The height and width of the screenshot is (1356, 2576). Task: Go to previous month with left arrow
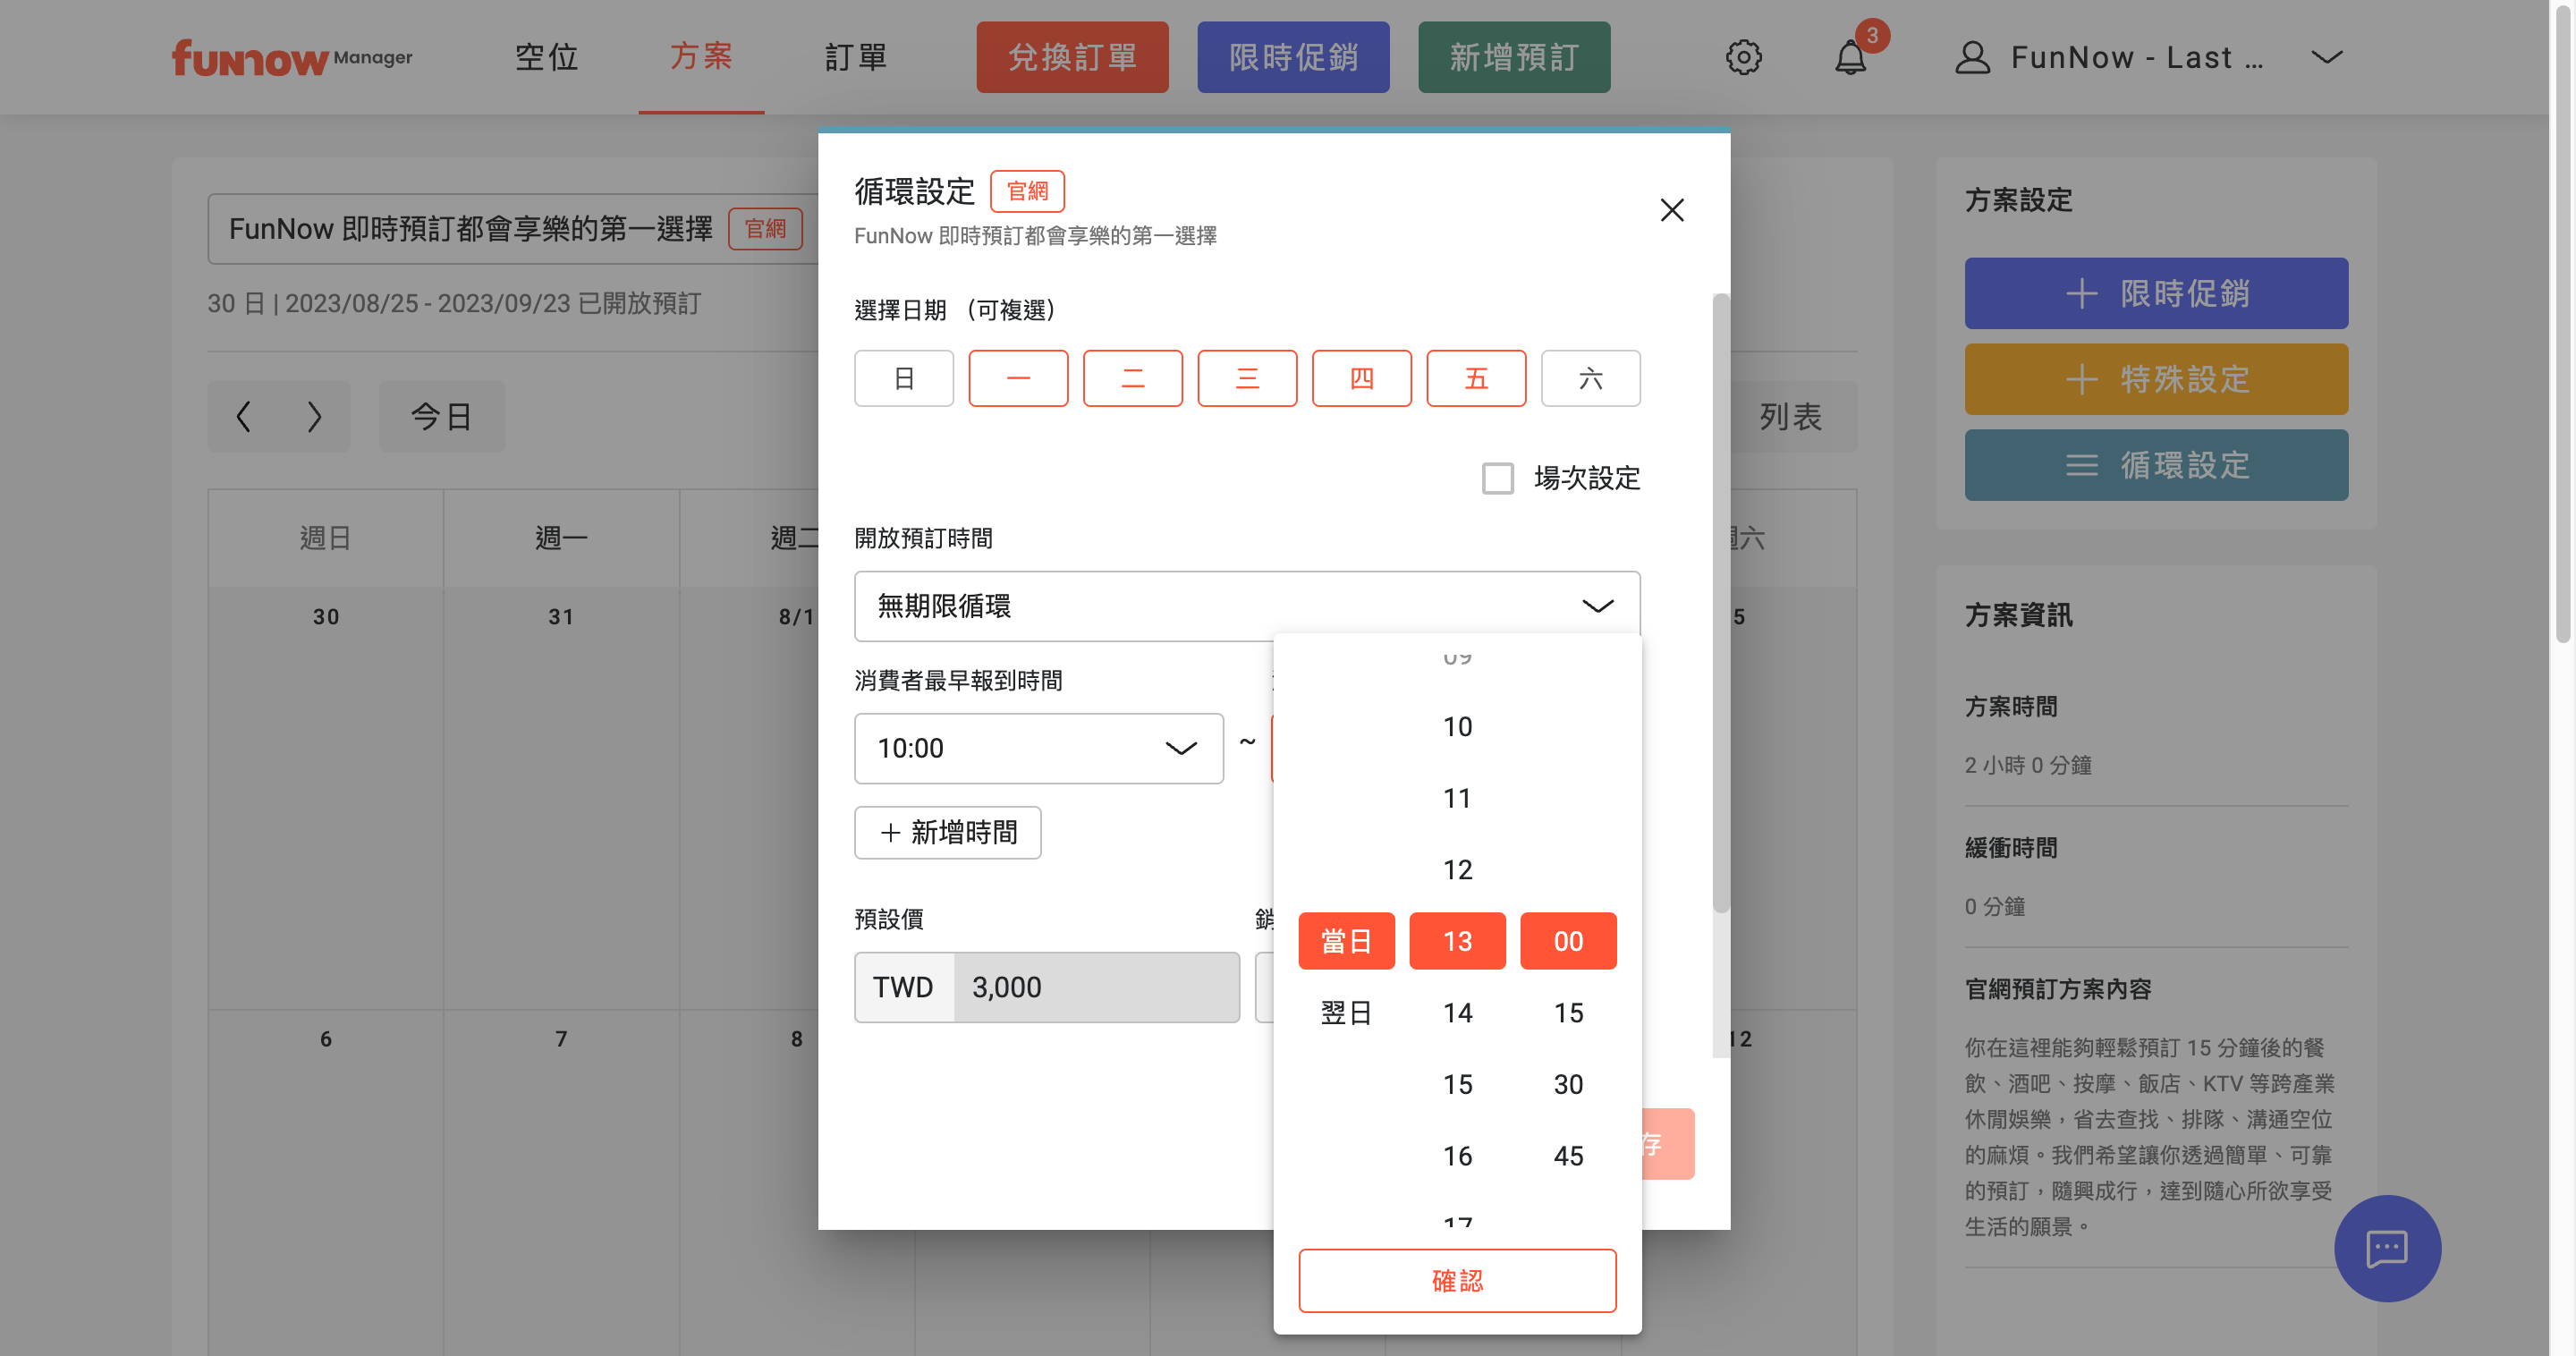click(243, 416)
